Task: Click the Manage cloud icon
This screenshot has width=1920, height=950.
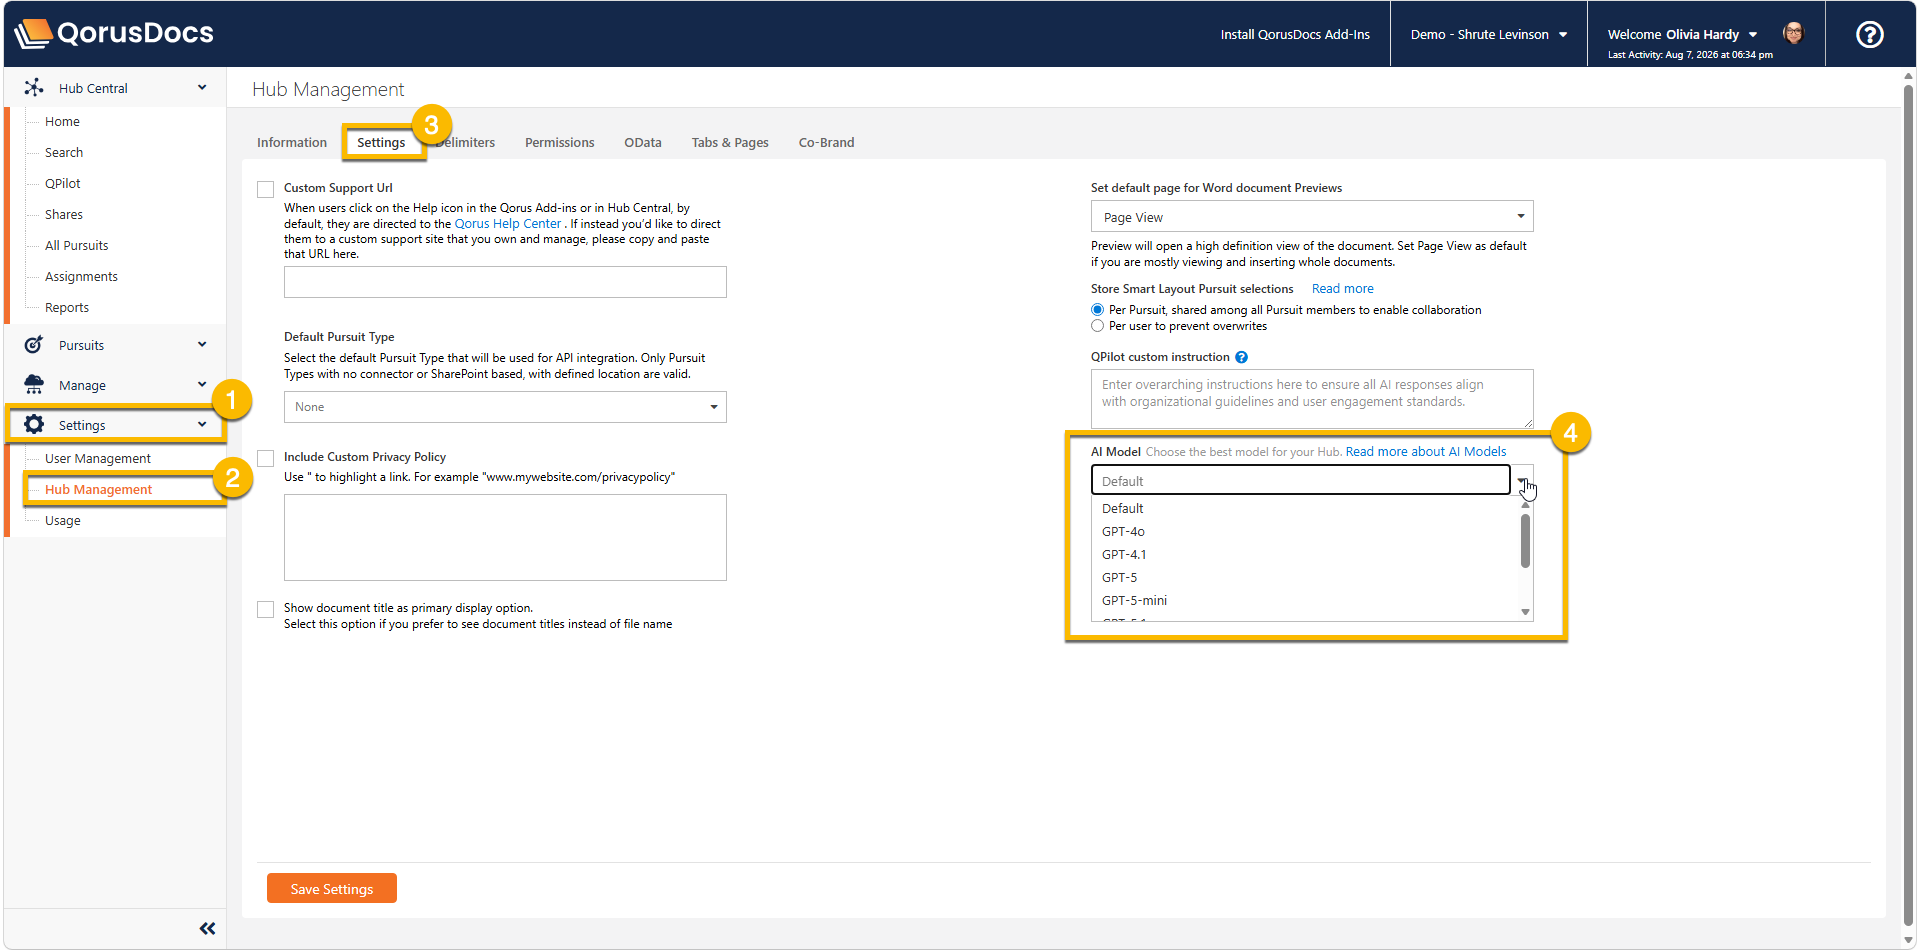Action: [34, 385]
